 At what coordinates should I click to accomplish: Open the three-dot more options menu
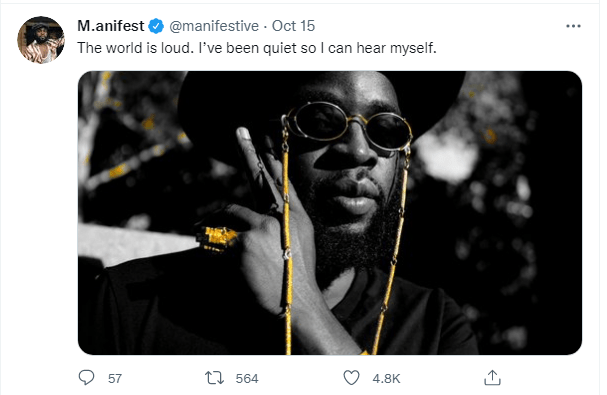coord(573,26)
